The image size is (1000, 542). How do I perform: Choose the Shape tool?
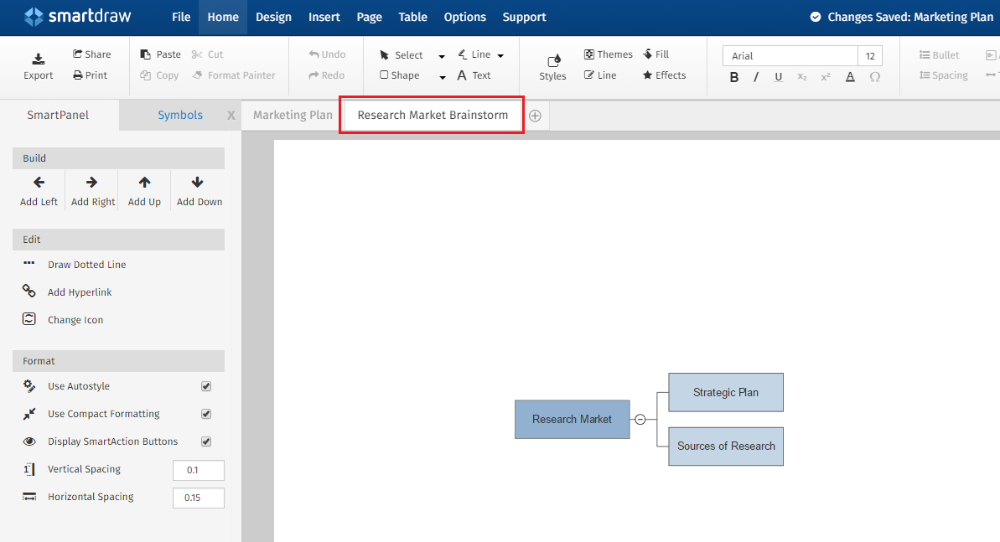coord(400,75)
